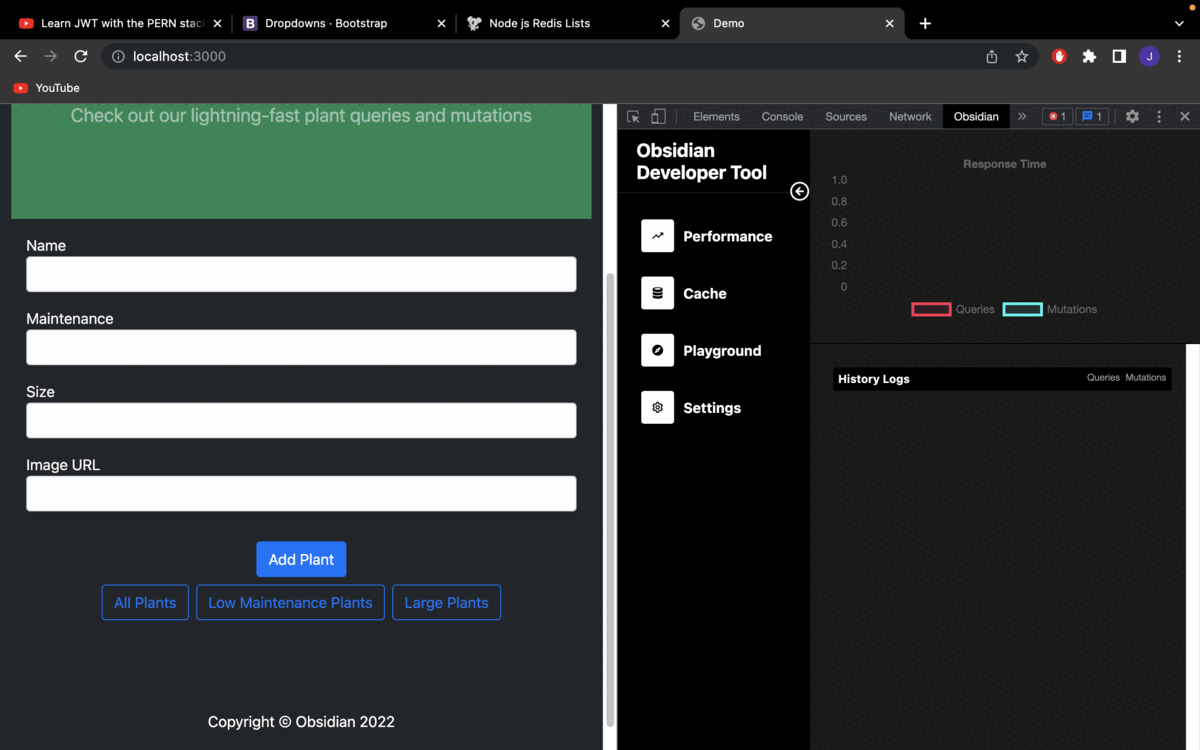Open the Sources tab in DevTools
Screen dimensions: 1200x750
coord(846,116)
